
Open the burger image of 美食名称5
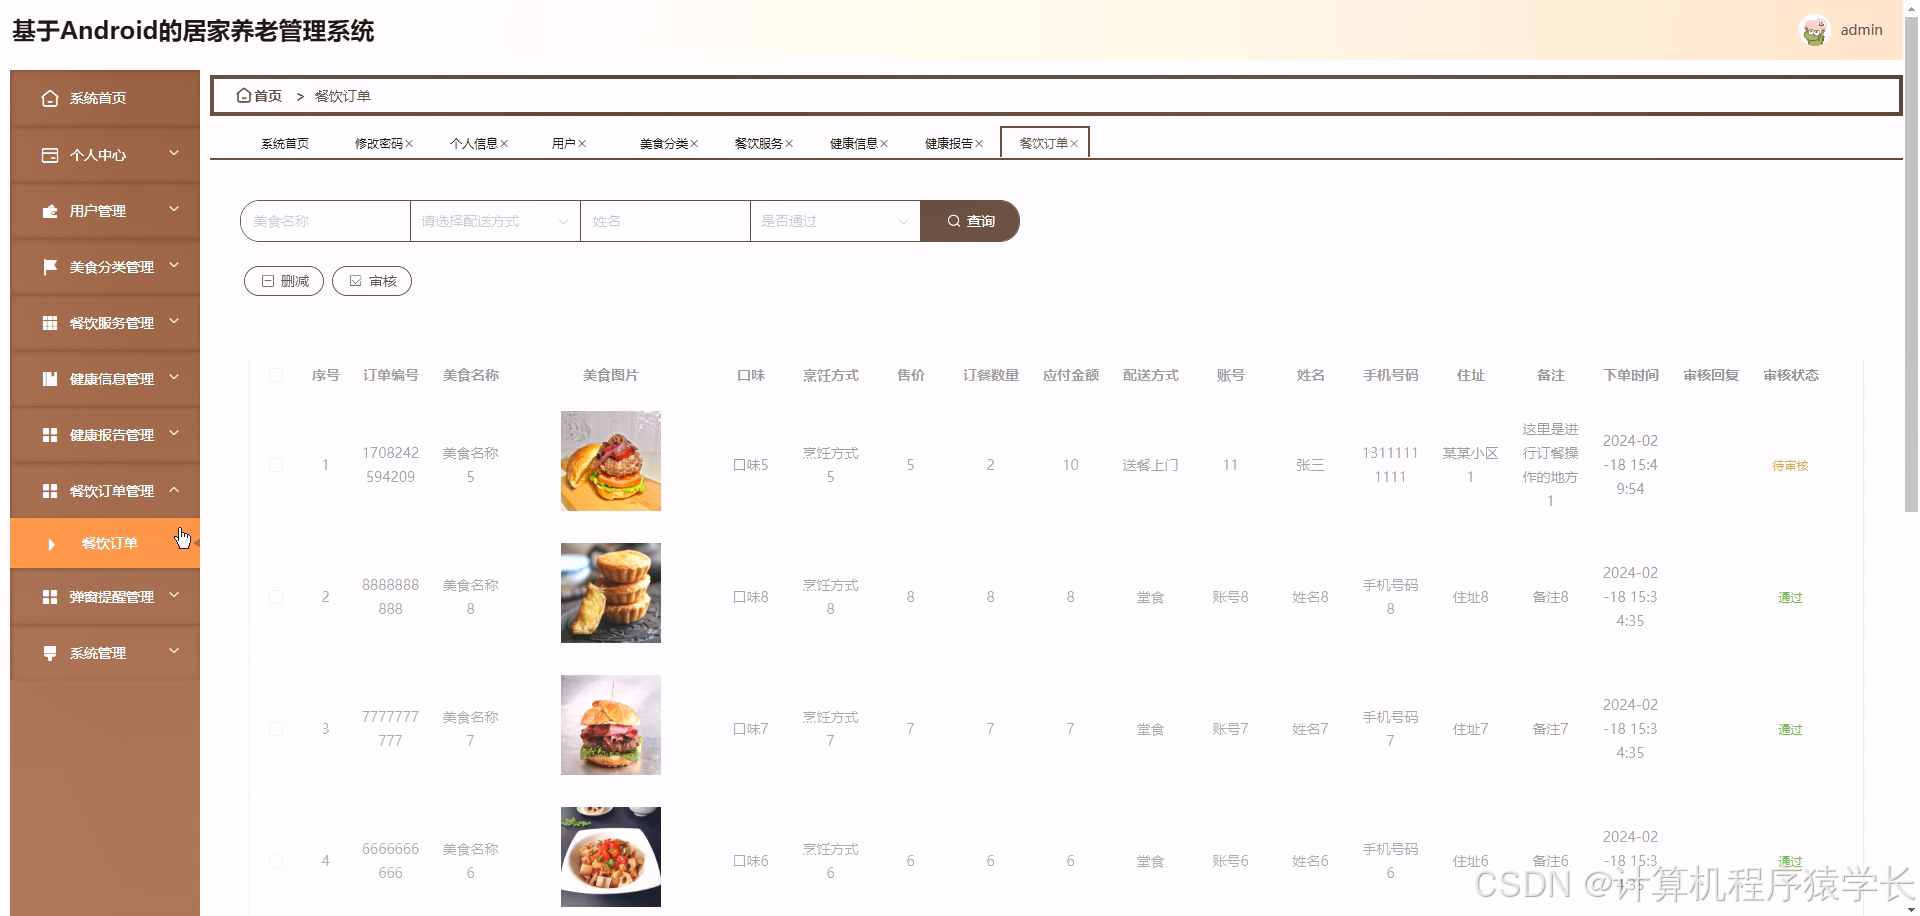[x=611, y=461]
